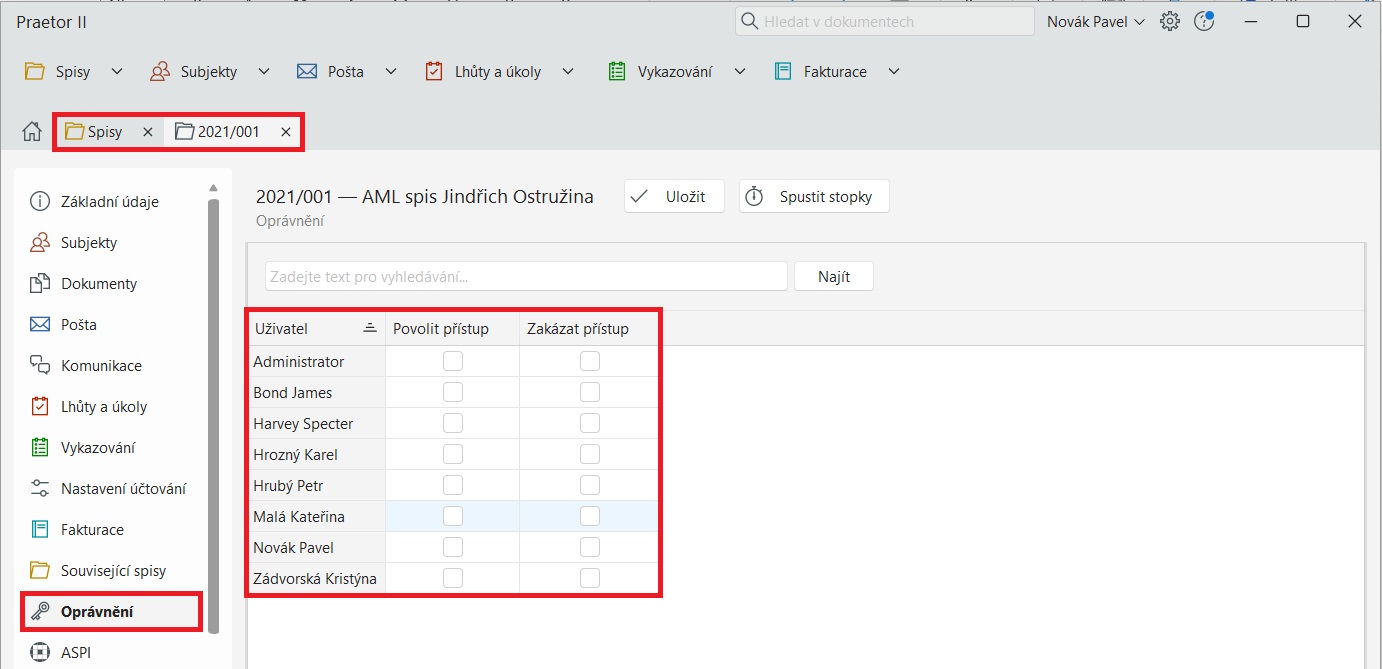Screen dimensions: 1382x669
Task: Check Zakázat přístup for Malá Kateřina
Action: (590, 516)
